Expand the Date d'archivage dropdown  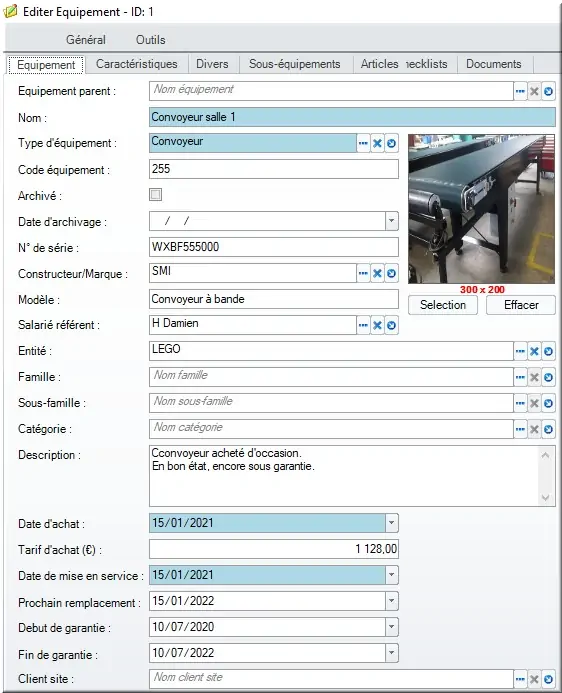391,221
